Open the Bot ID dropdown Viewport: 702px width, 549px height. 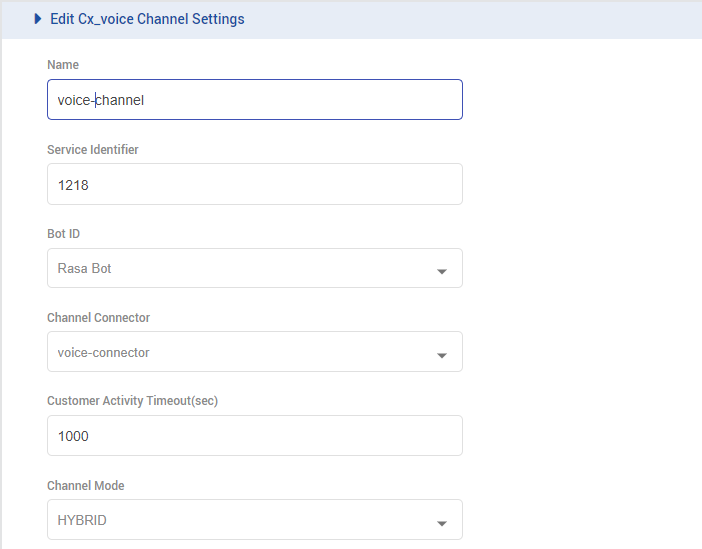coord(254,268)
